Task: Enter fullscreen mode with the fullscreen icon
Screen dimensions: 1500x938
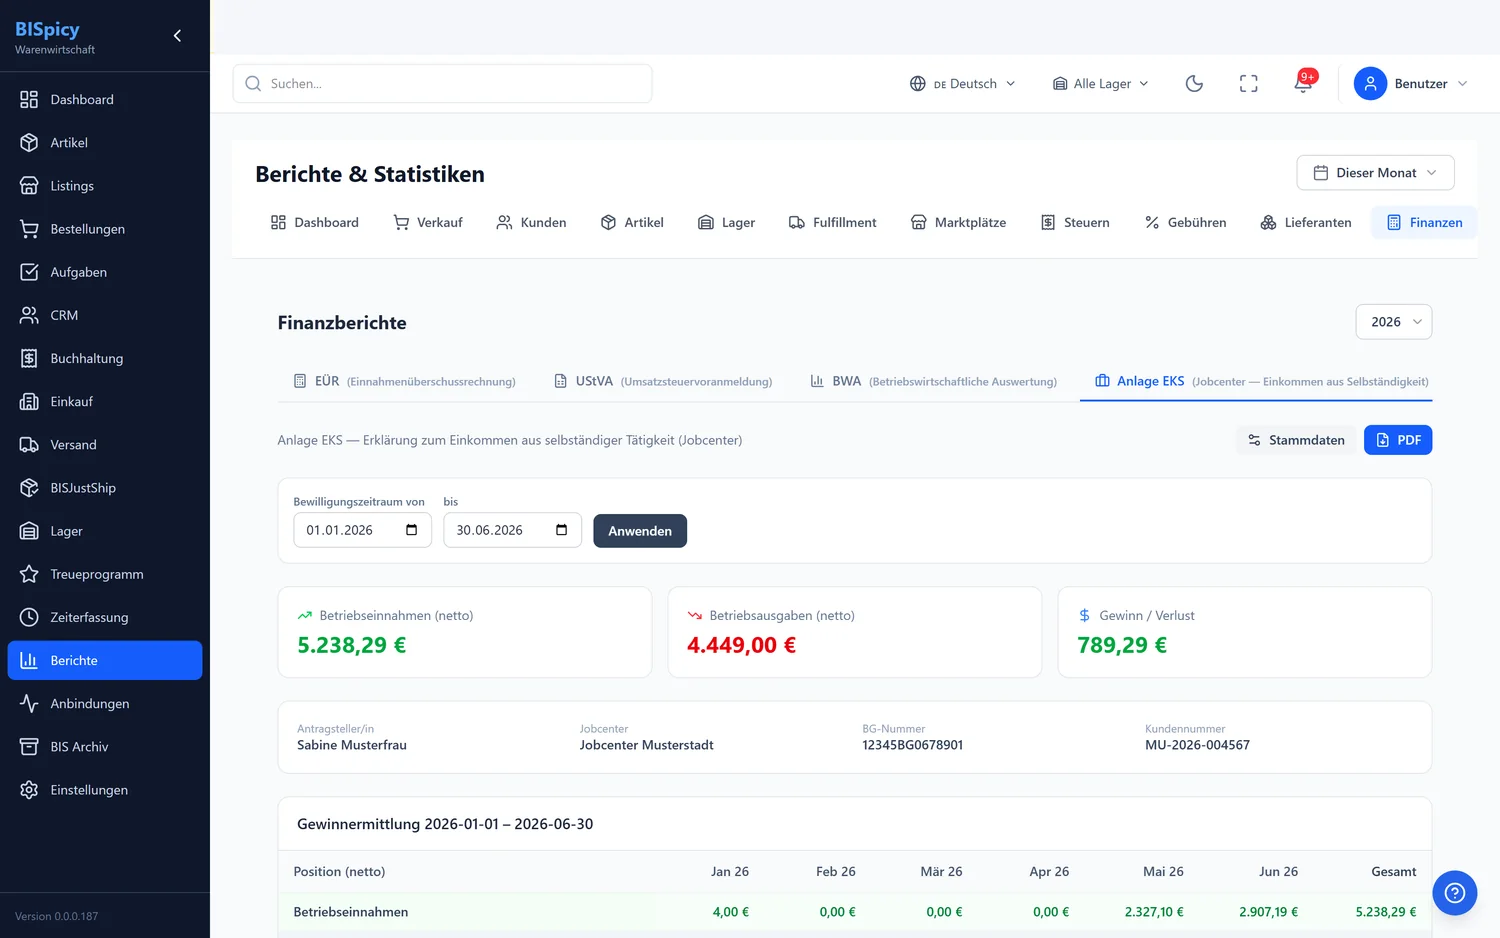Action: [x=1248, y=84]
